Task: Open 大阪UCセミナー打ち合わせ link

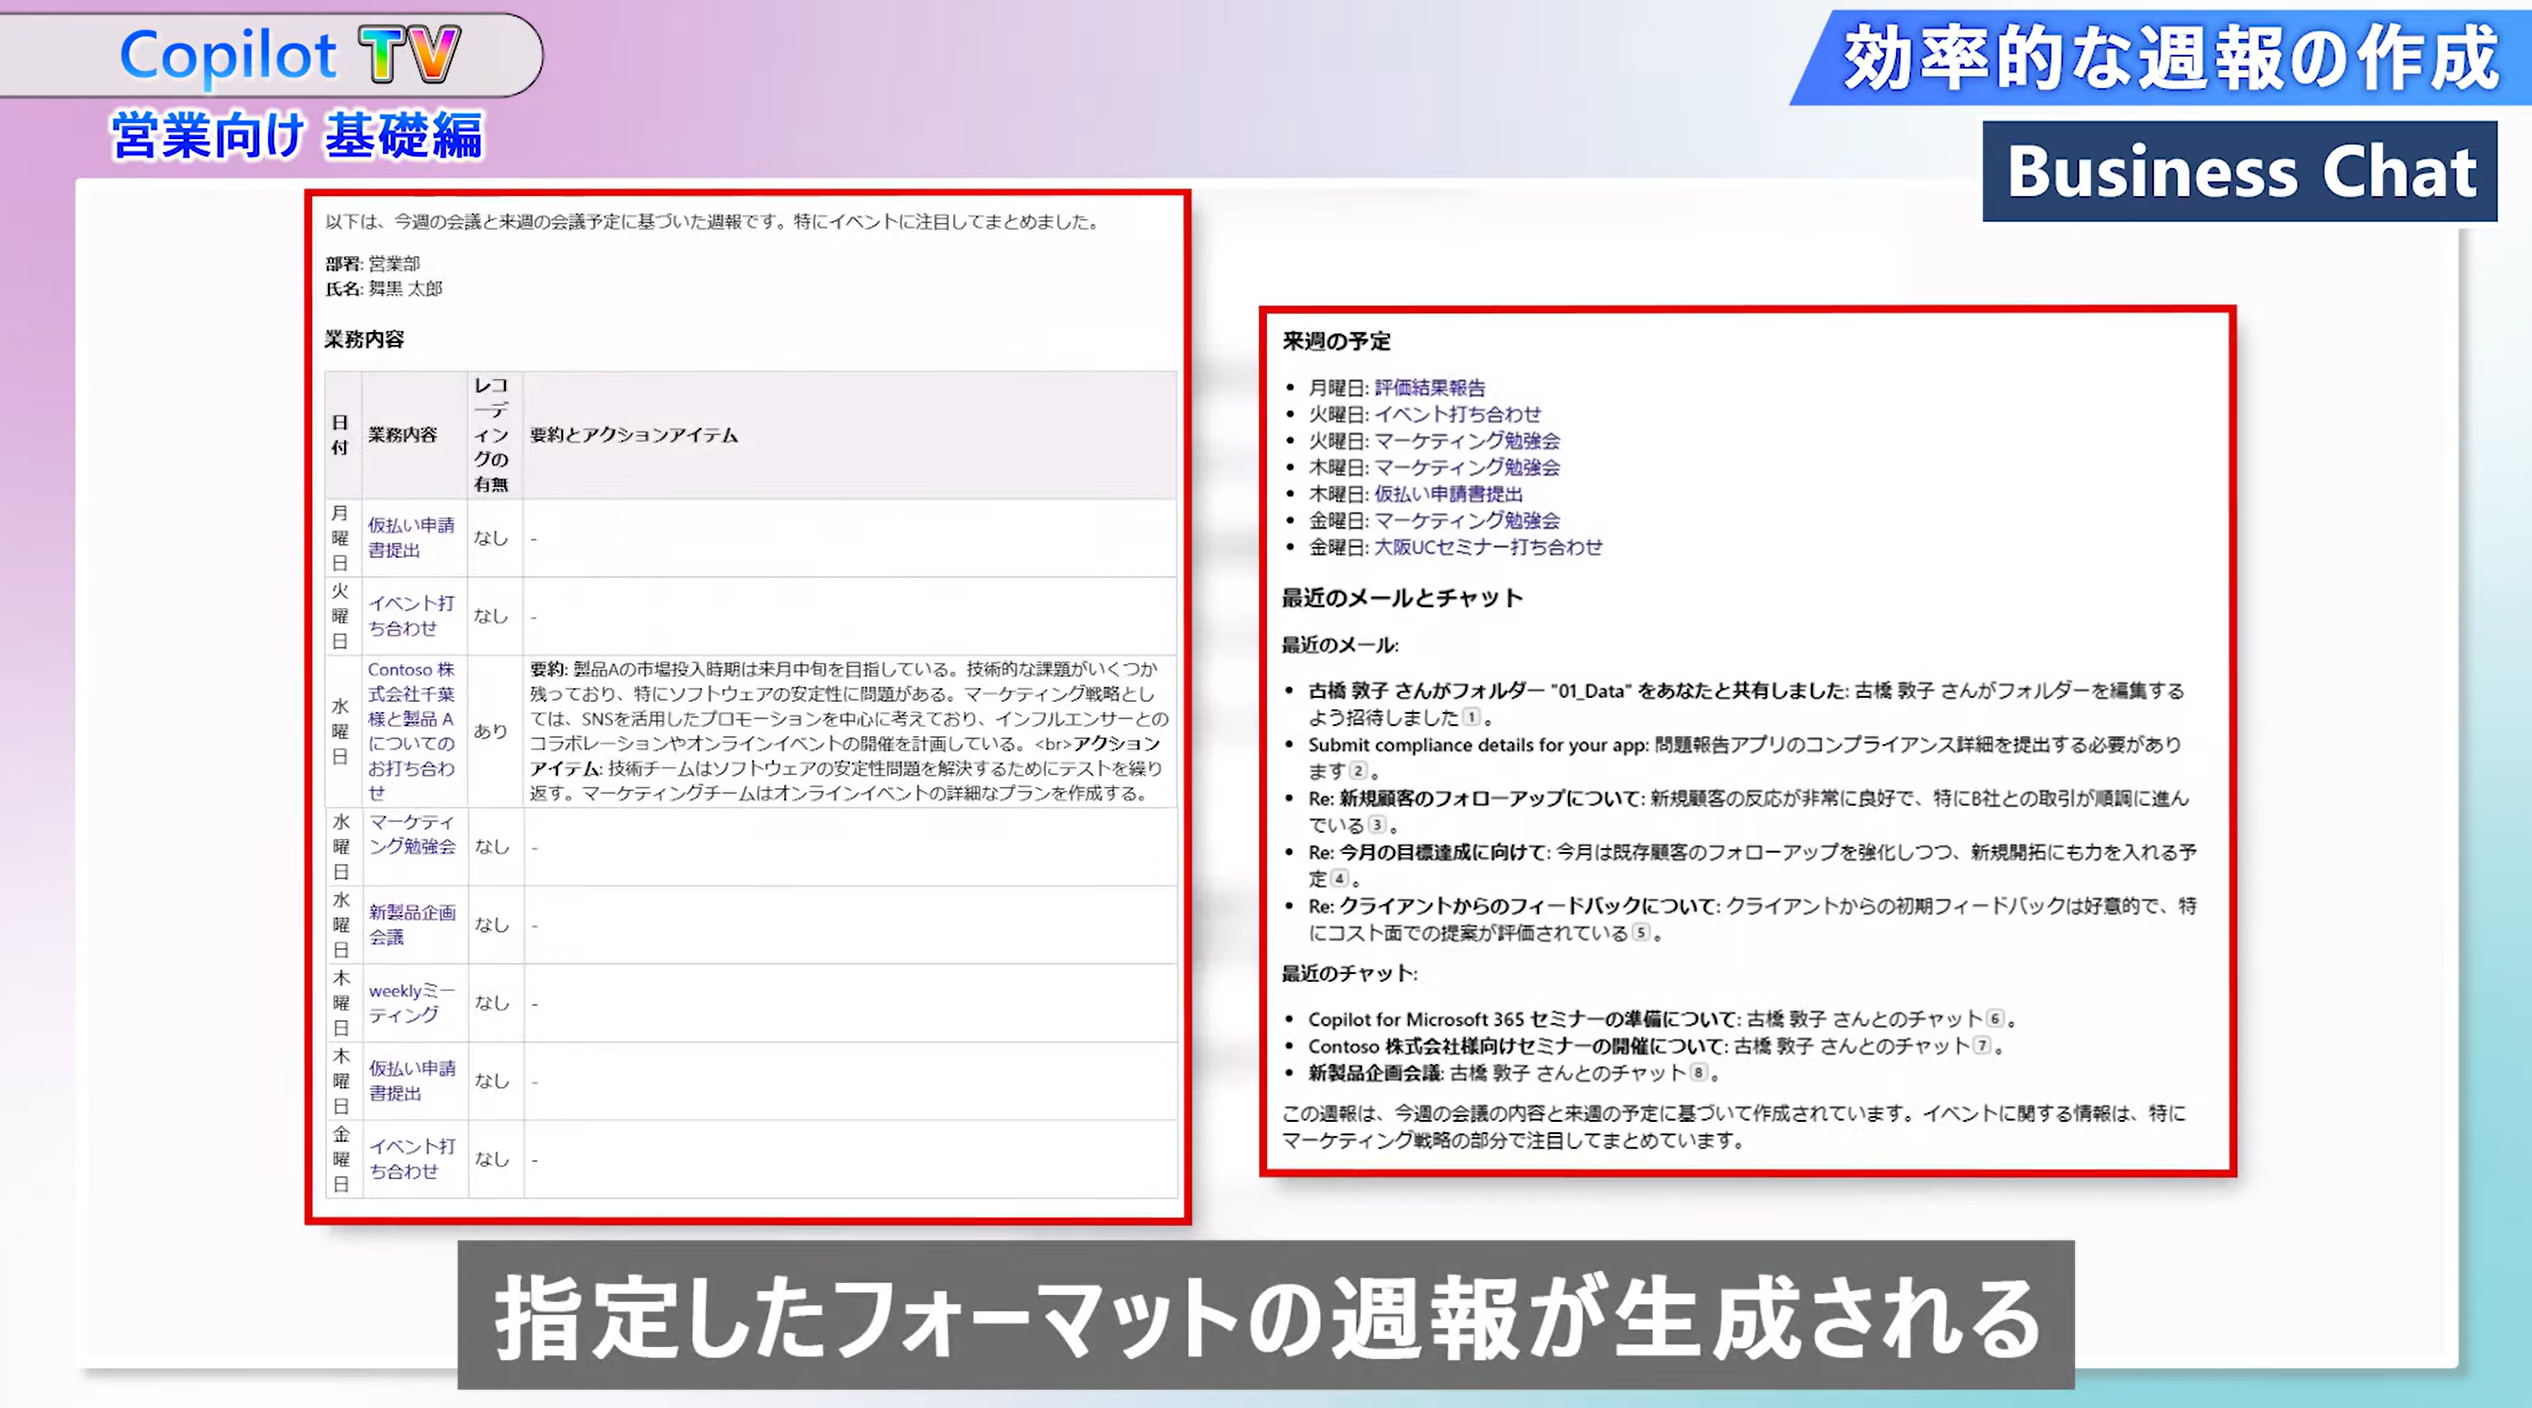Action: tap(1488, 547)
